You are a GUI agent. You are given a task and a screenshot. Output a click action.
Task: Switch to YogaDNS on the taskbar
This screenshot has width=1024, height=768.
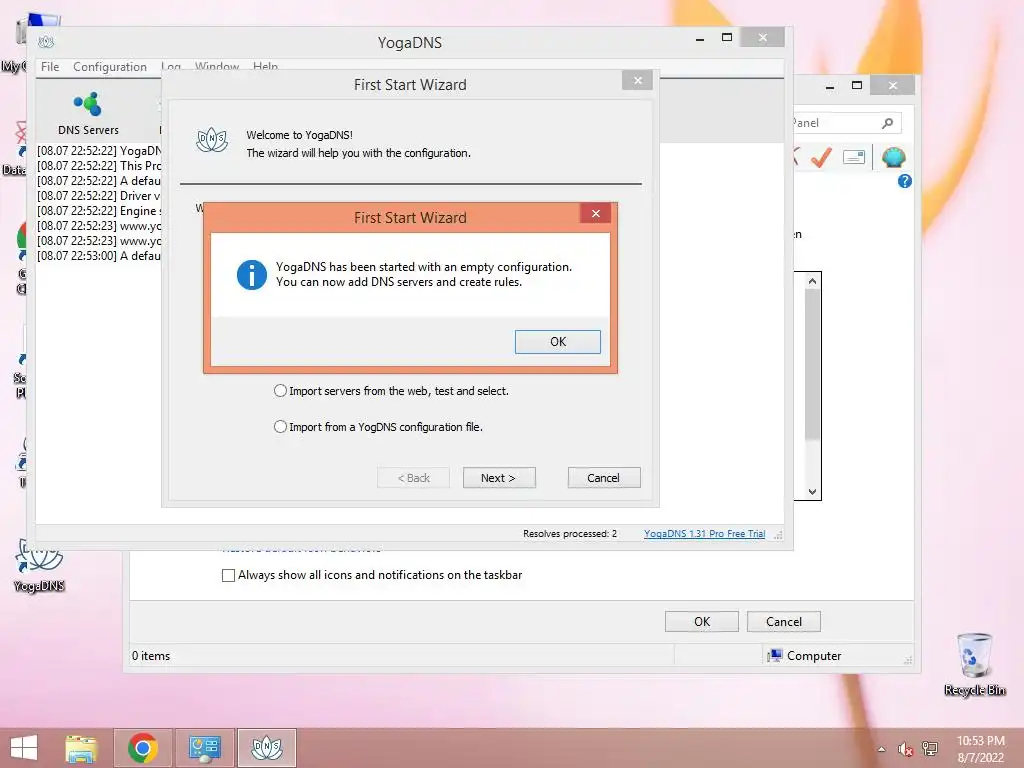(x=266, y=748)
